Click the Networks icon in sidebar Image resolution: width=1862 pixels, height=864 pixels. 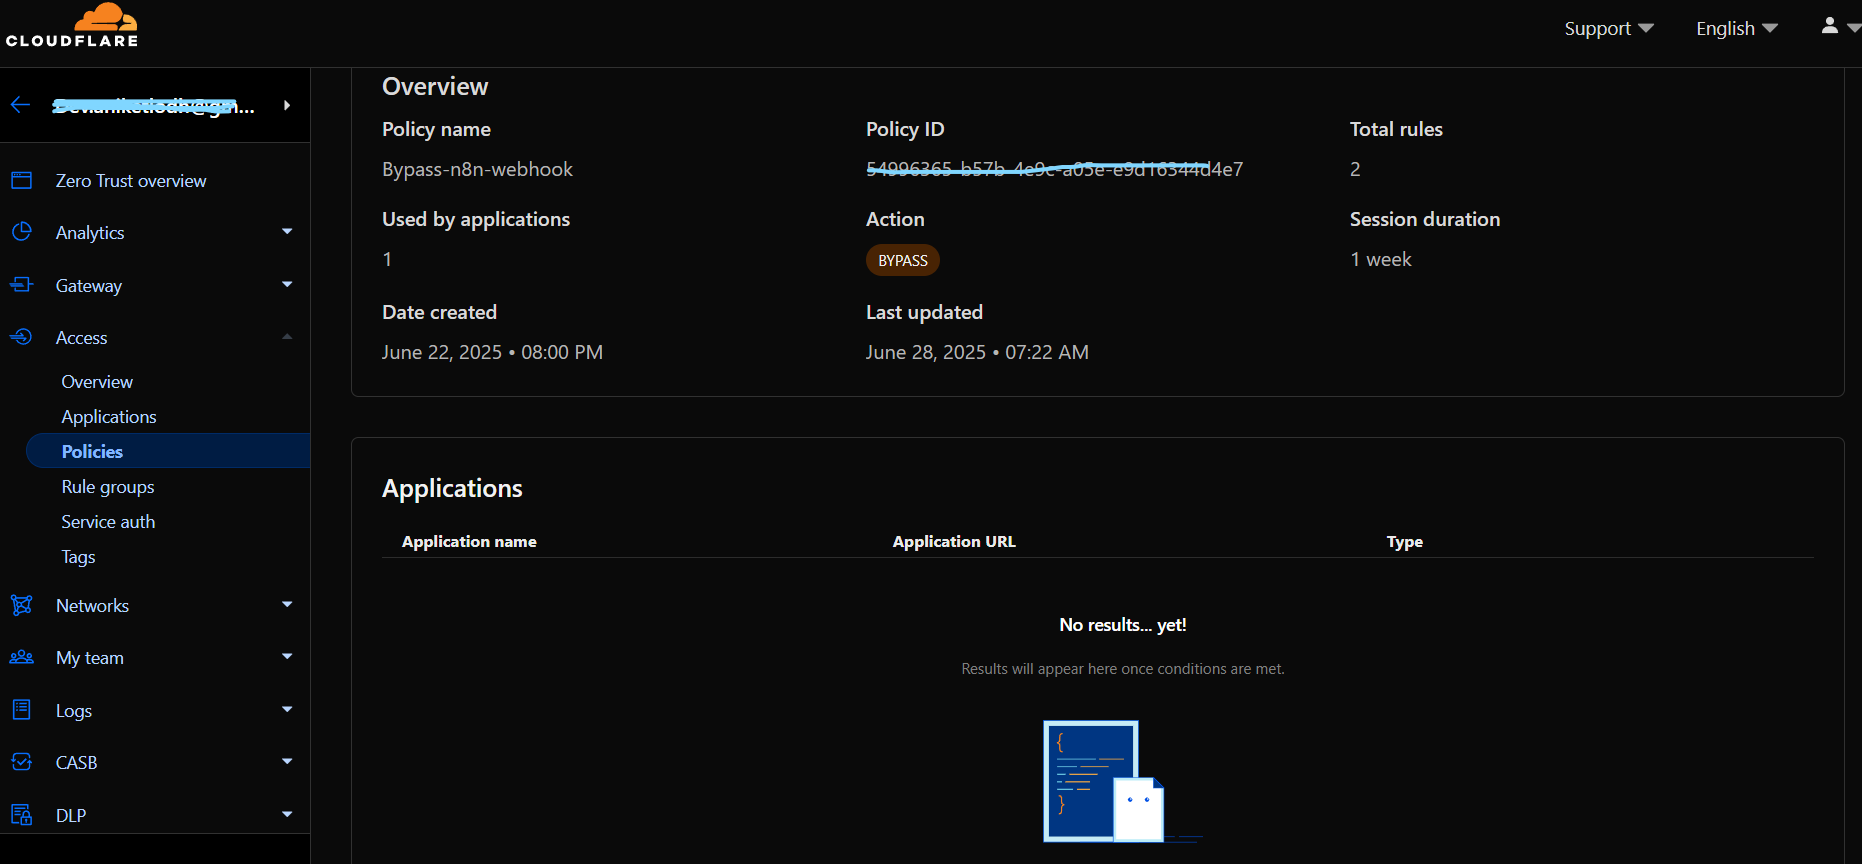(21, 605)
